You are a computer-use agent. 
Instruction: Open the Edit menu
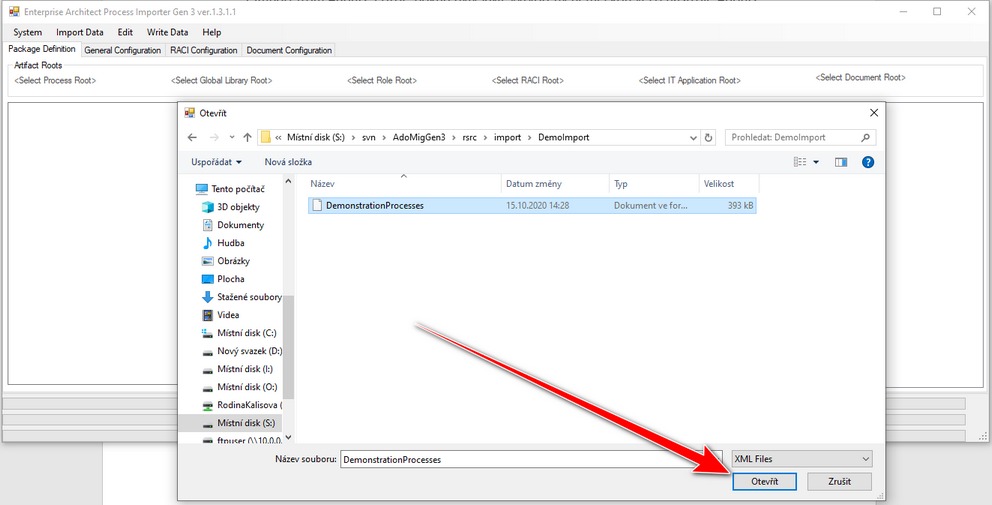pos(125,32)
